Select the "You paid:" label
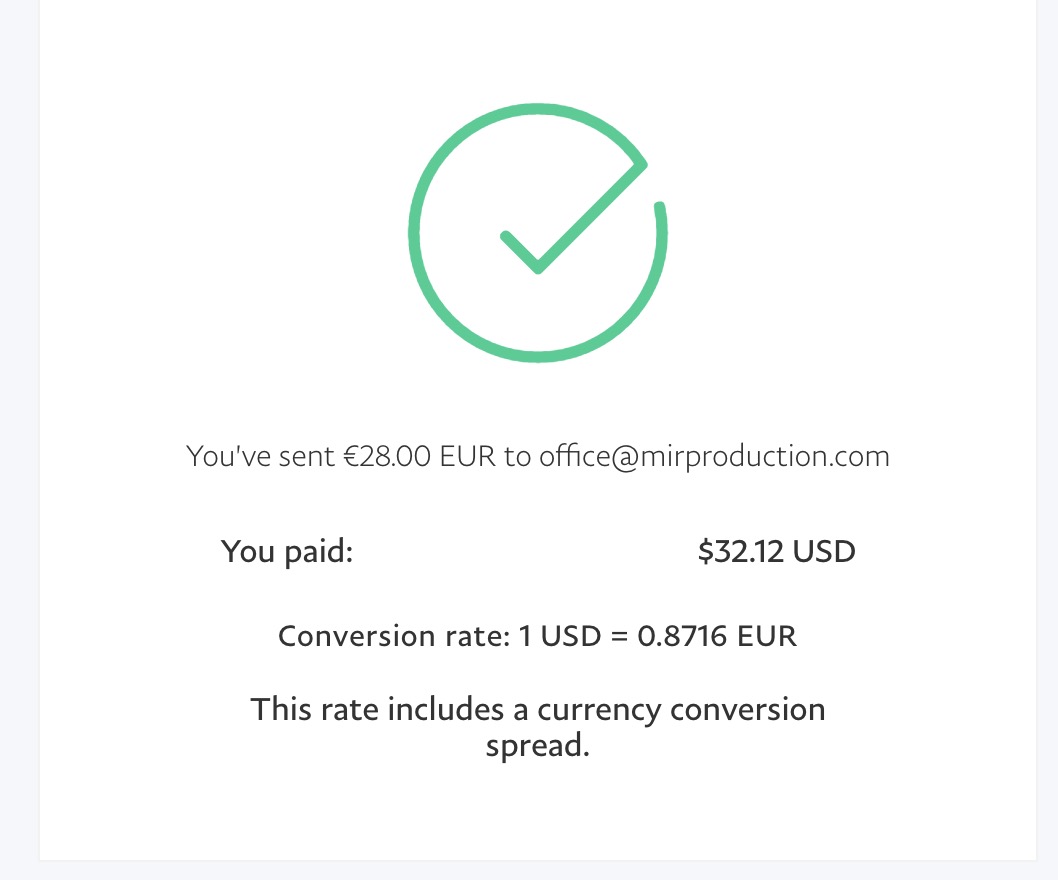Screen dimensions: 1058x880 [287, 551]
